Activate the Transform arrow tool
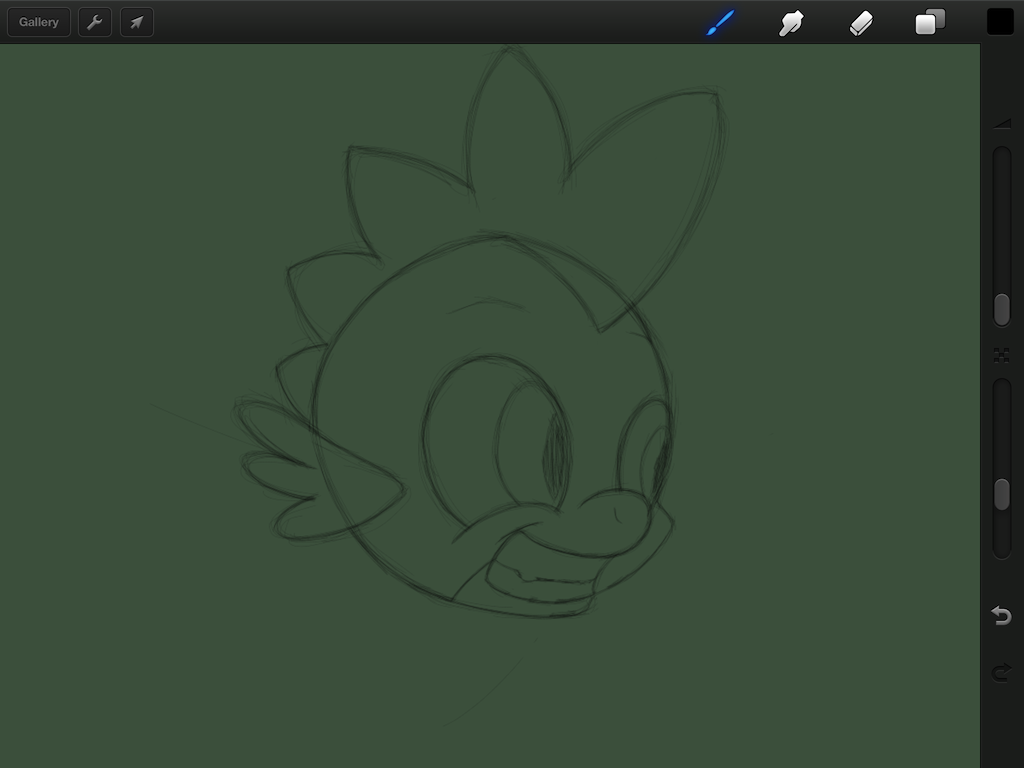 tap(137, 22)
